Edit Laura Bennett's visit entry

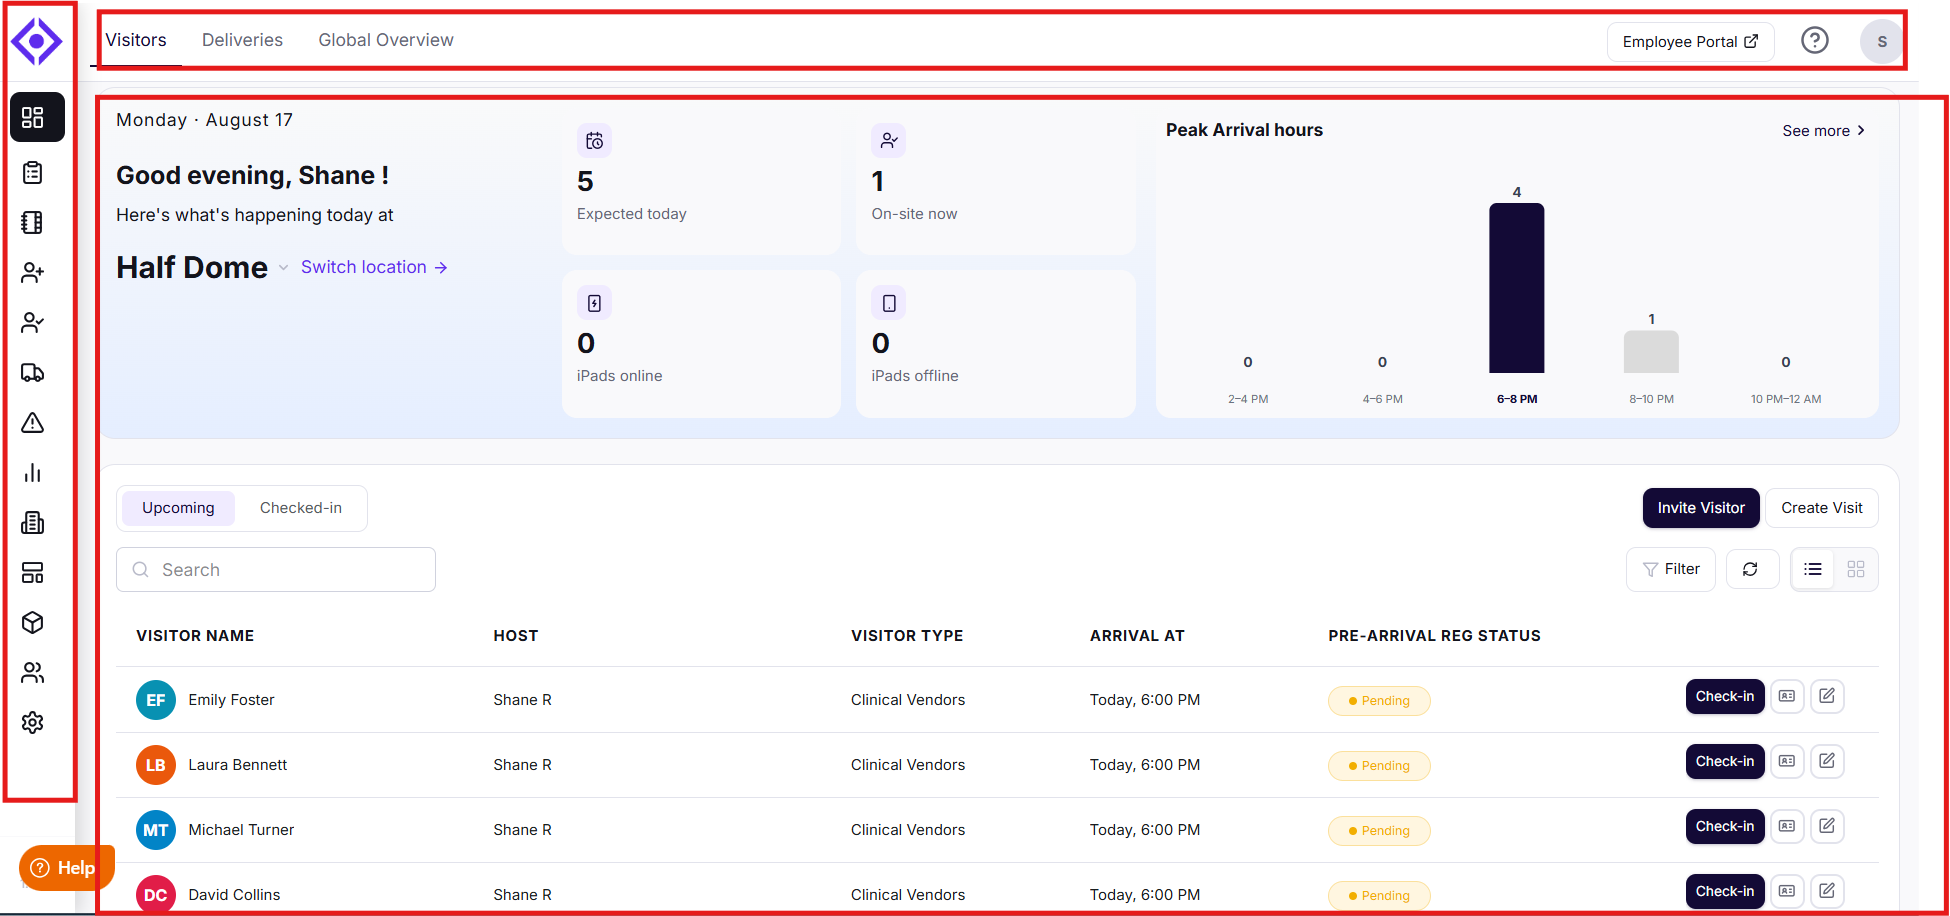point(1827,761)
